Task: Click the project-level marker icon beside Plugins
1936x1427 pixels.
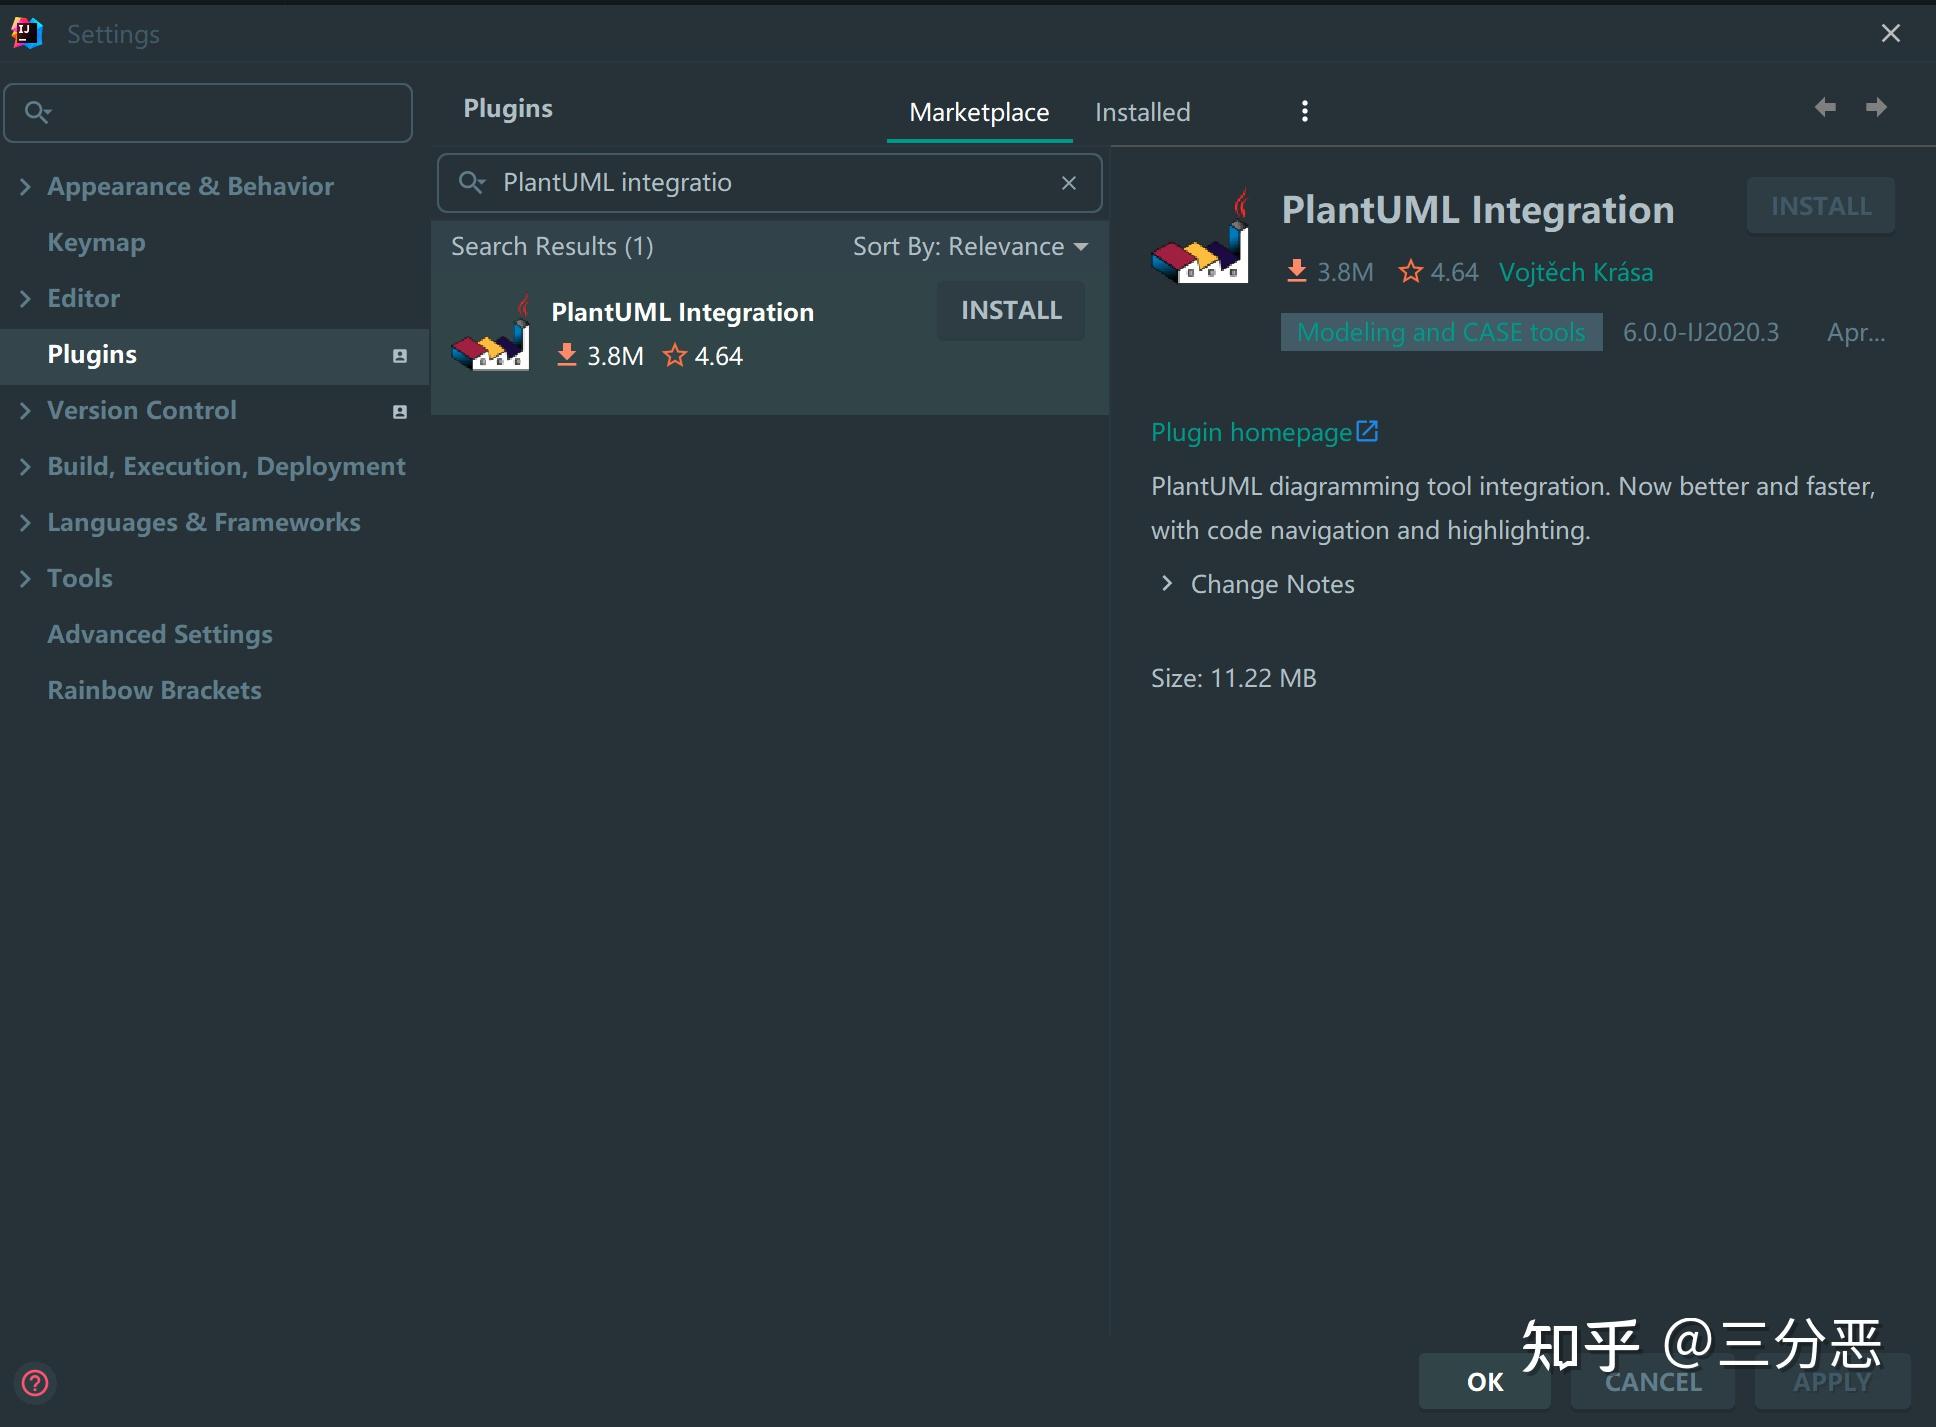Action: [x=400, y=356]
